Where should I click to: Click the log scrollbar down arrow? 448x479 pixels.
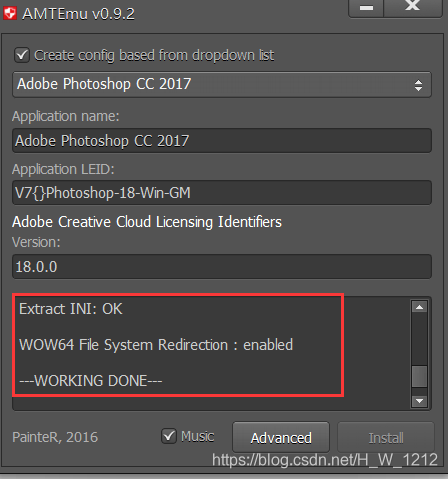pyautogui.click(x=419, y=401)
